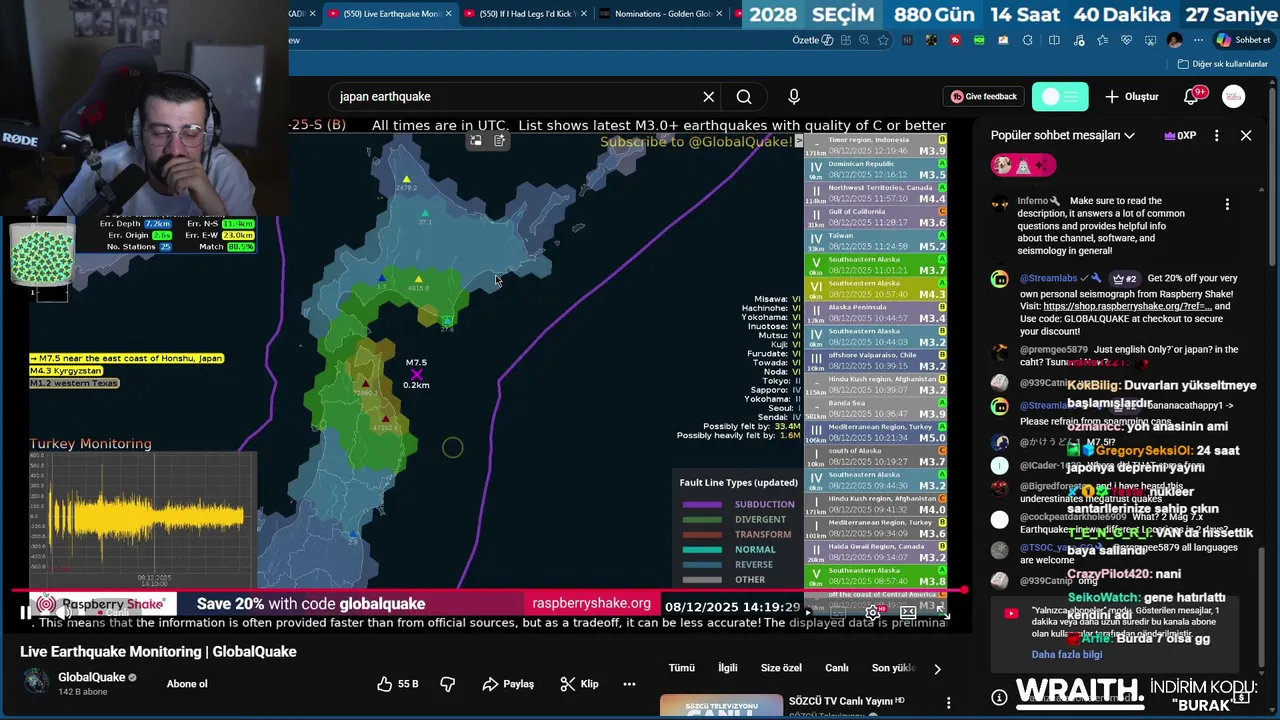Select the Canlı filter chip

pos(837,668)
